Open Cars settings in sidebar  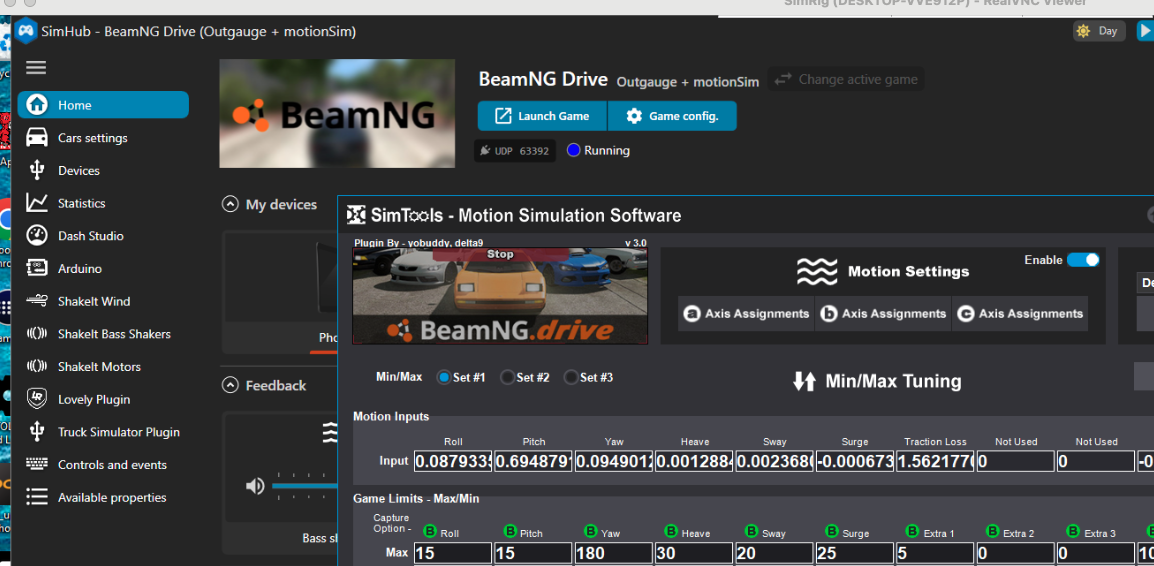tap(92, 138)
